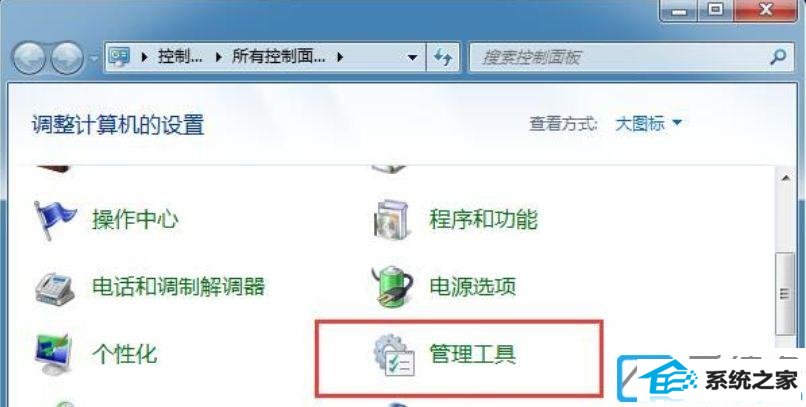Open the 管理工具 link

click(x=472, y=355)
